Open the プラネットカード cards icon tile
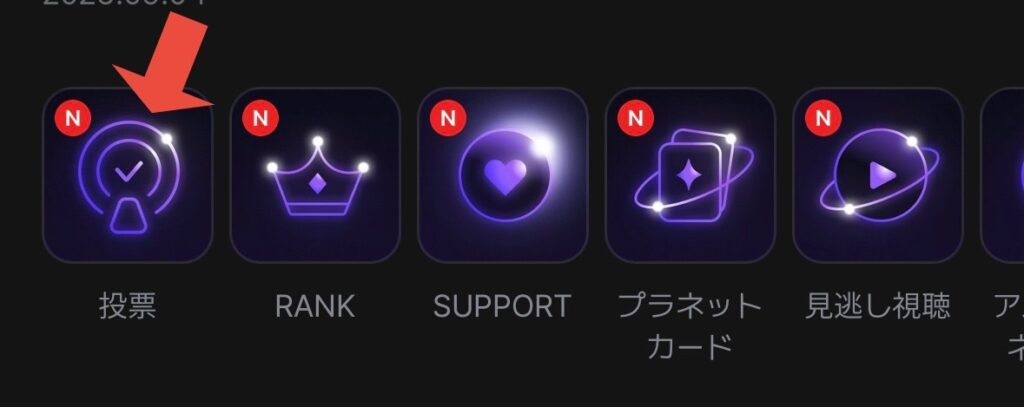 click(690, 175)
